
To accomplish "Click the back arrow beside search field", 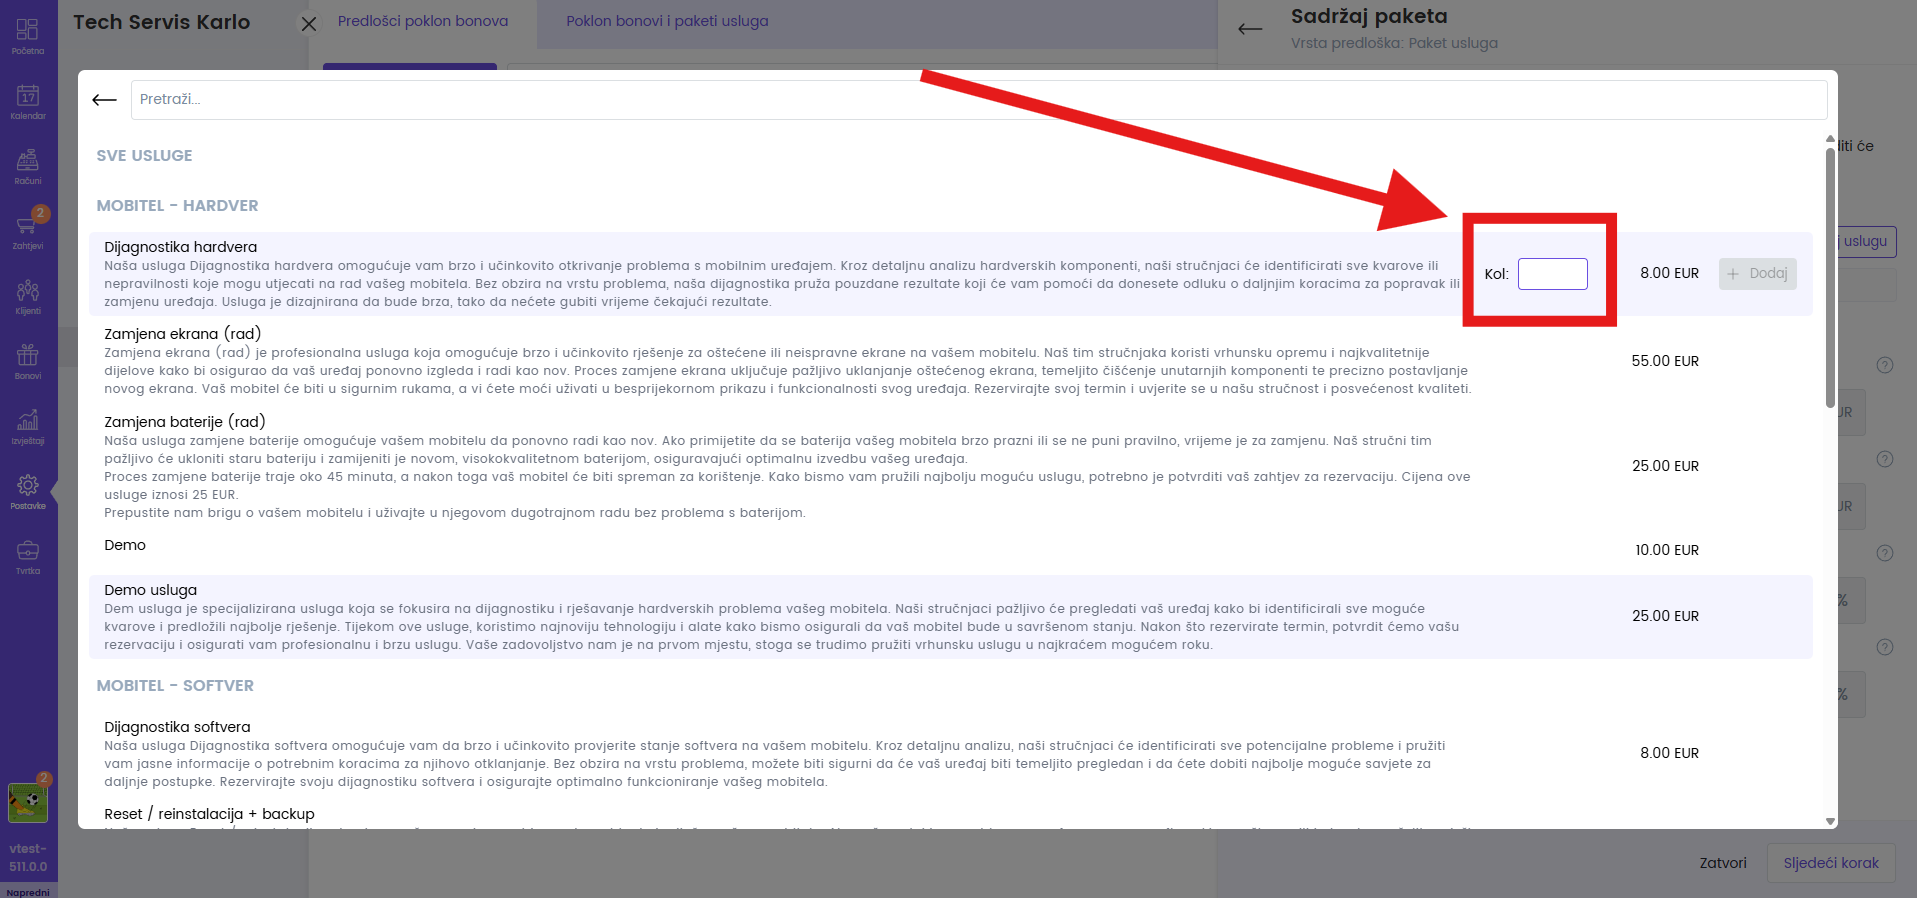I will pos(104,100).
